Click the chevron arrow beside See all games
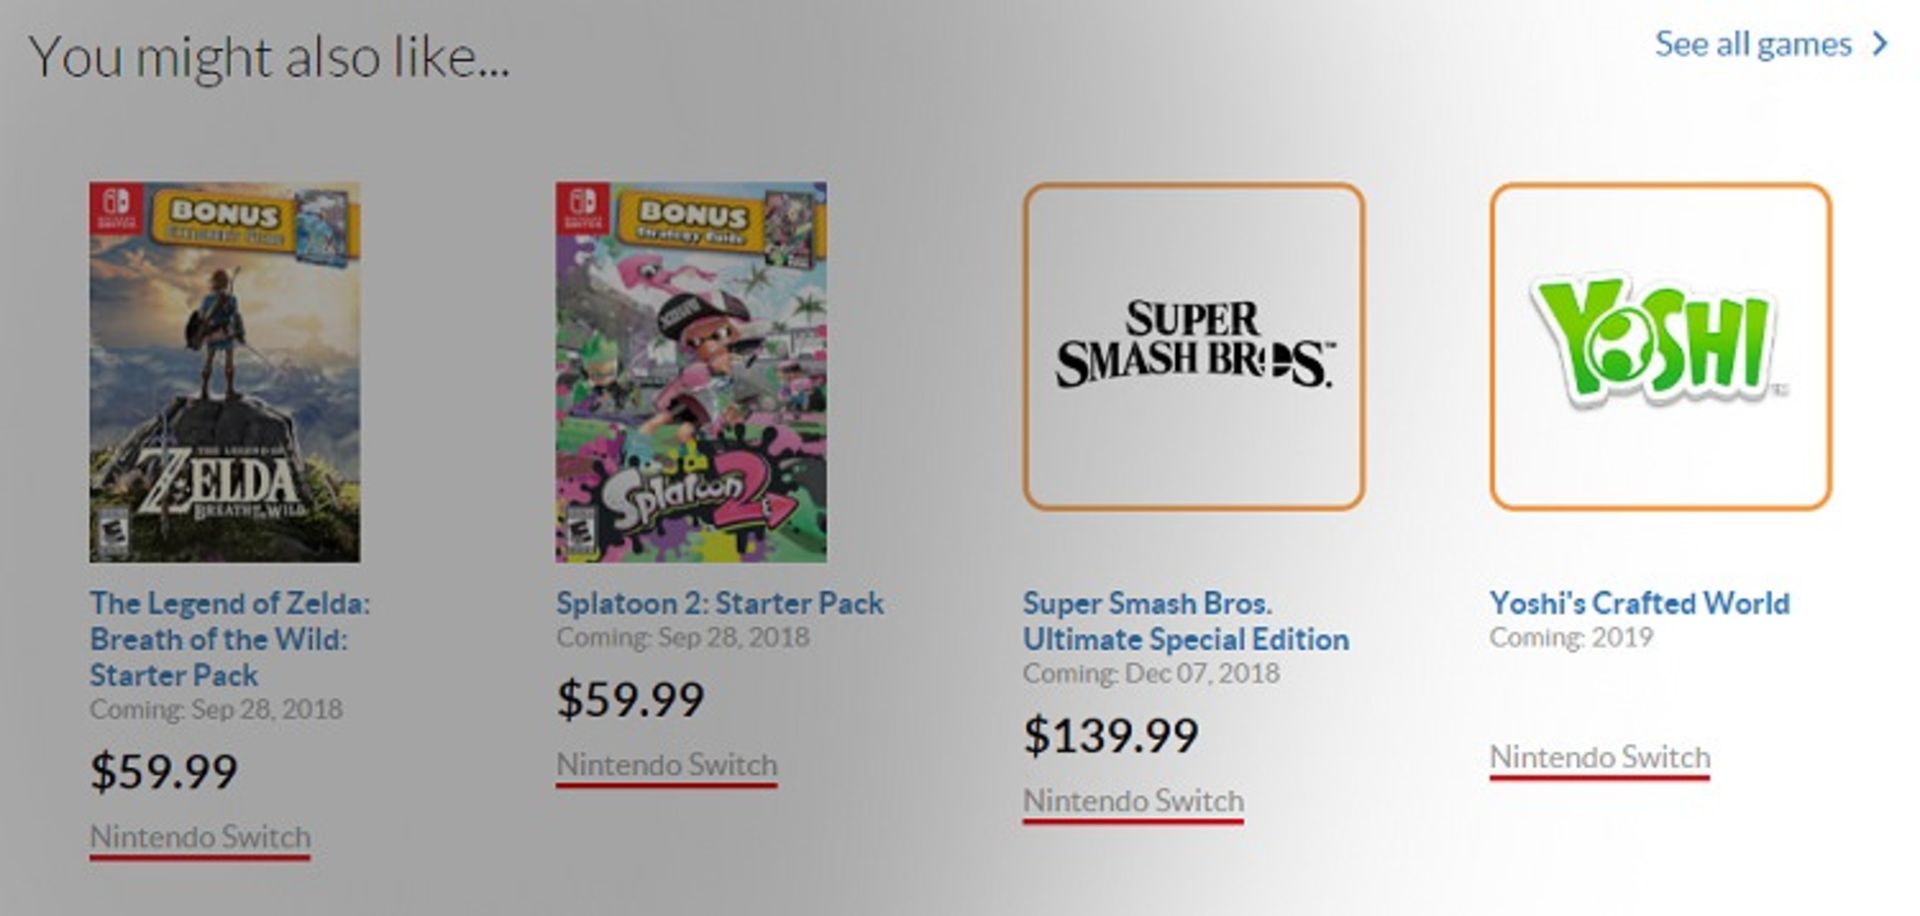 tap(1880, 44)
